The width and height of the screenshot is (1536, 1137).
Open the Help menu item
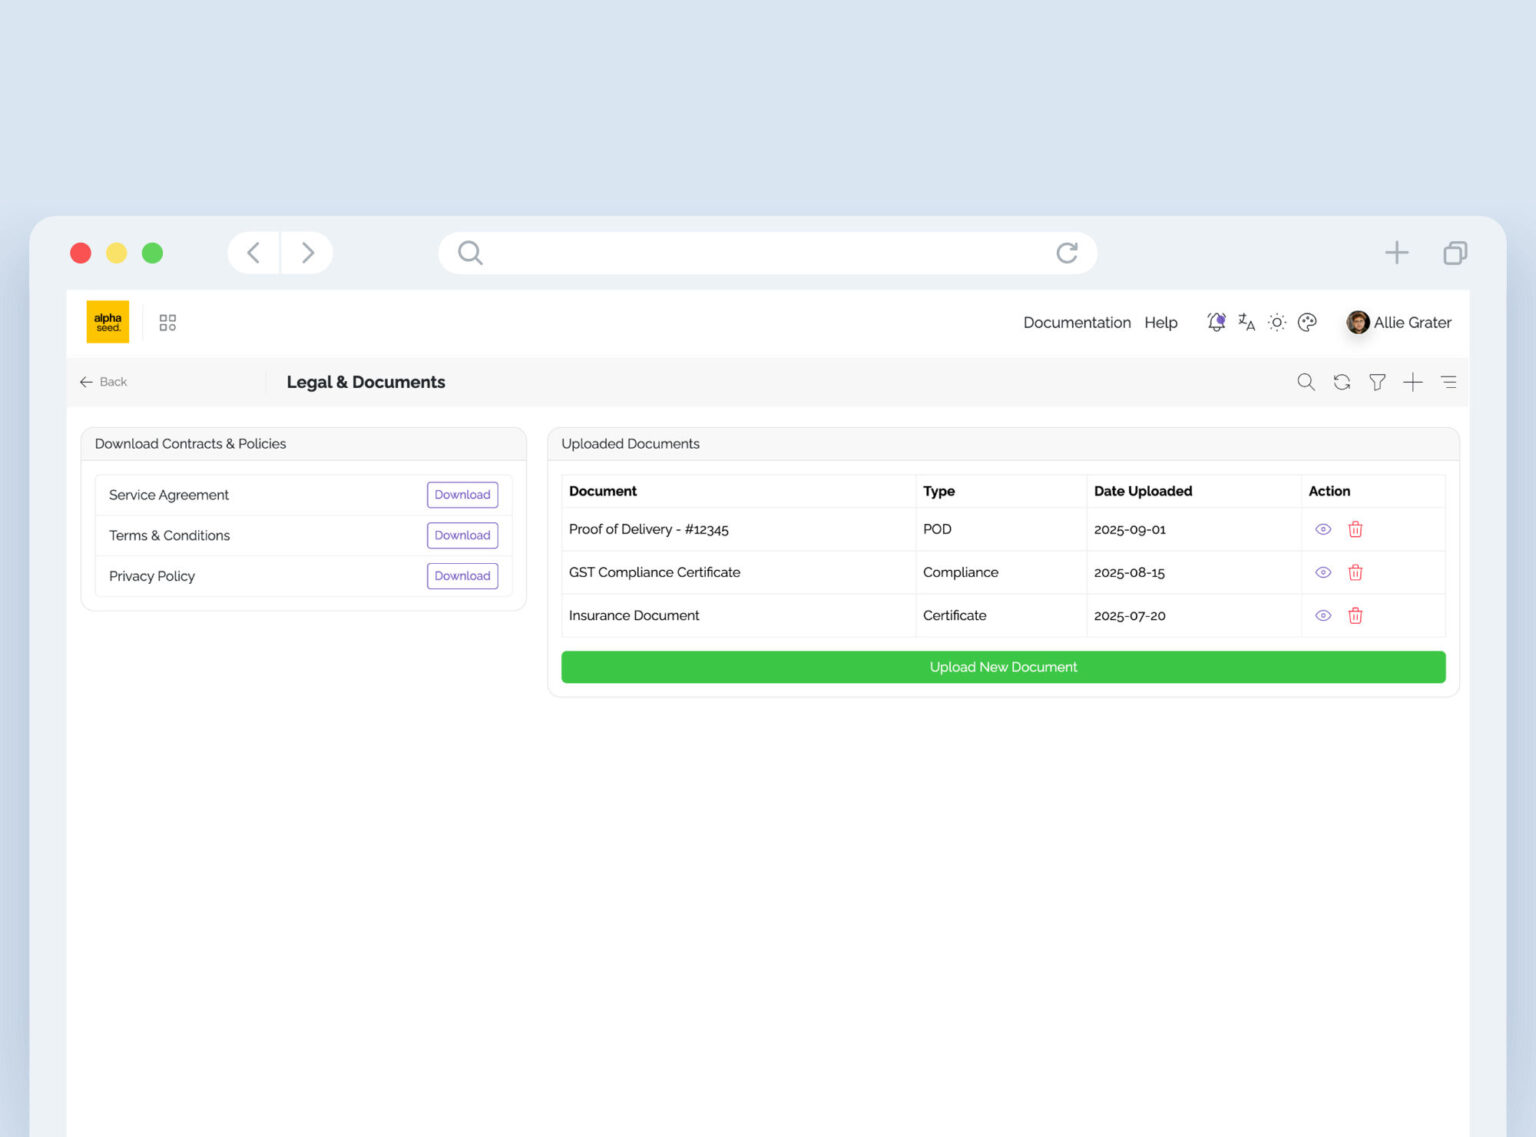click(x=1161, y=322)
